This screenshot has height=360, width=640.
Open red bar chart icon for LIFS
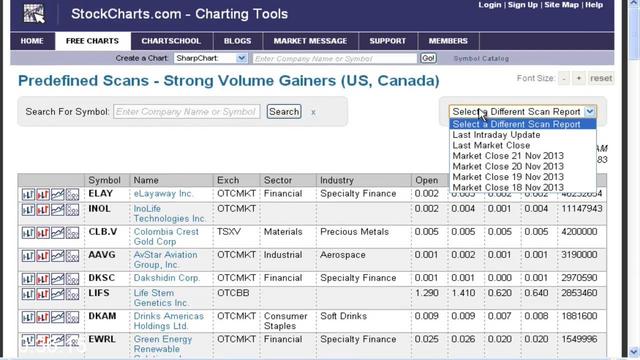tap(43, 294)
